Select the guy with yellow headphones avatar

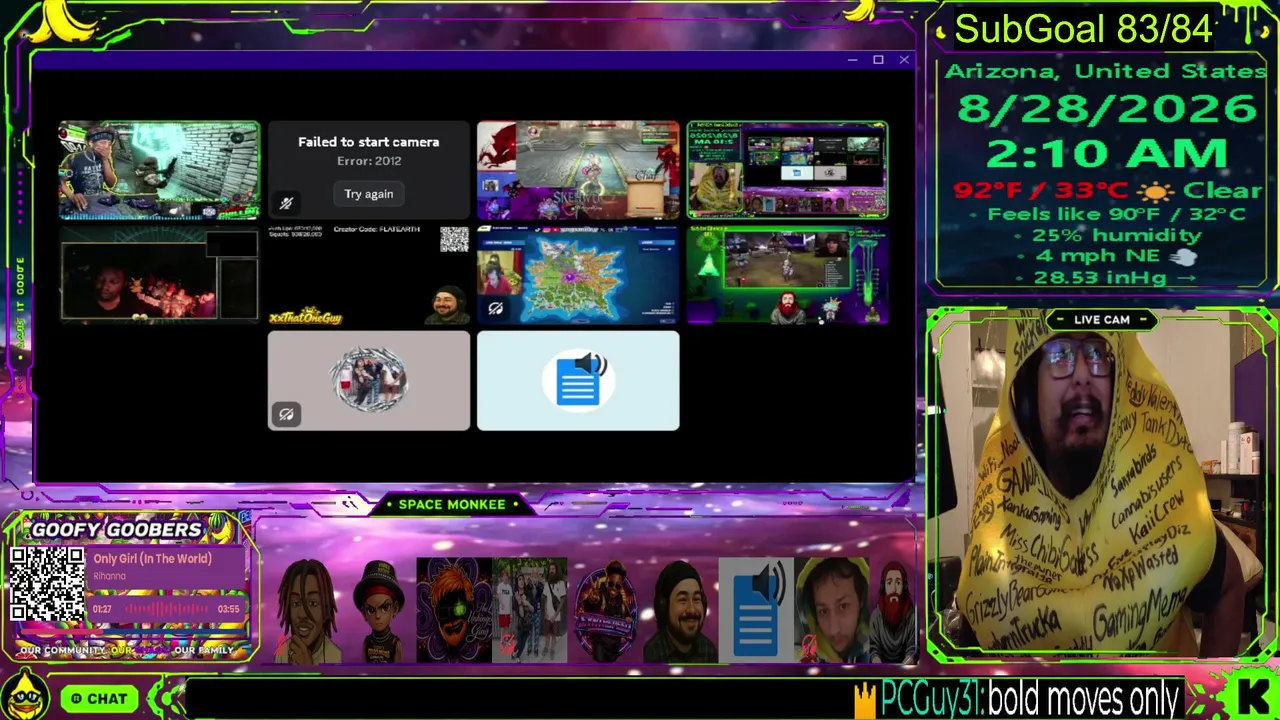click(x=832, y=611)
